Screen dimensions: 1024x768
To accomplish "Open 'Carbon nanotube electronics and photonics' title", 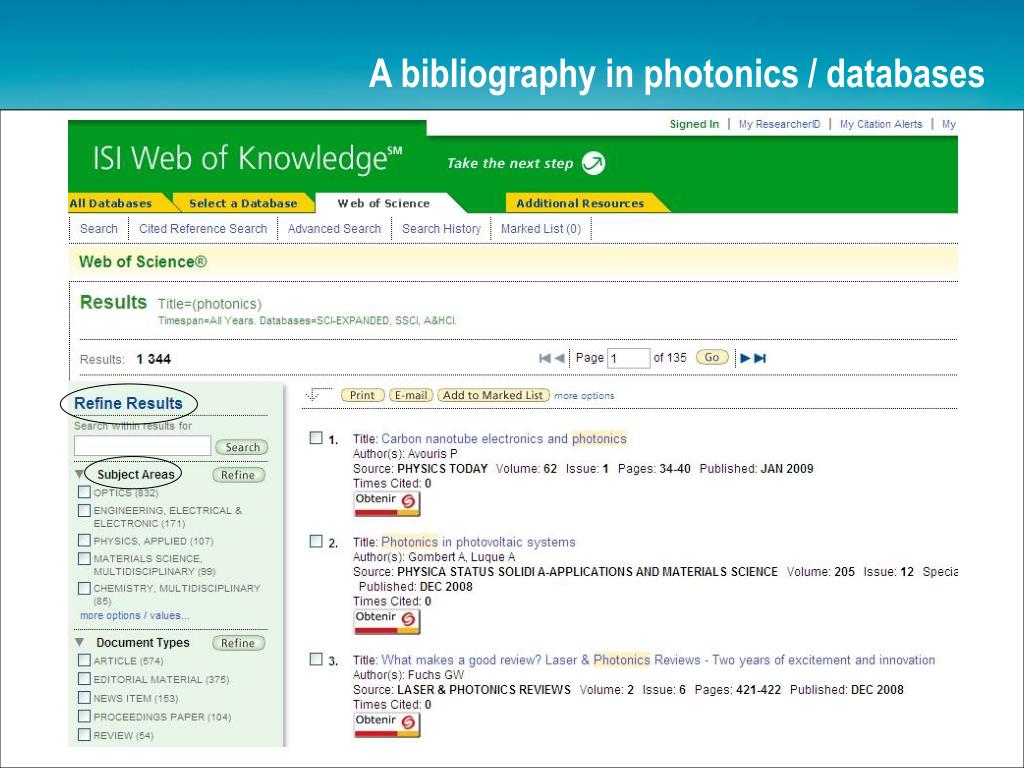I will click(504, 439).
